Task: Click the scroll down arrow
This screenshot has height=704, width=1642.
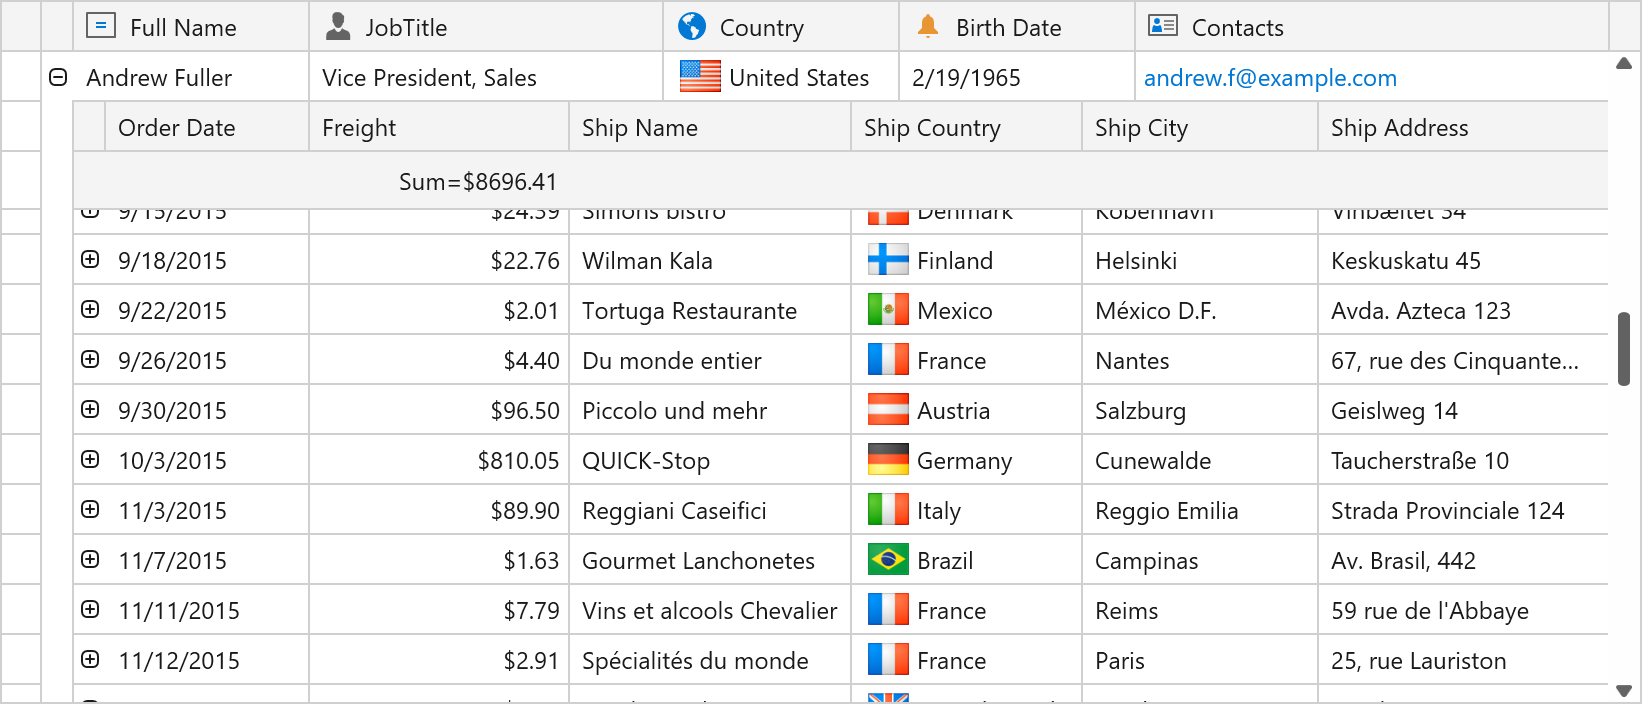Action: coord(1624,691)
